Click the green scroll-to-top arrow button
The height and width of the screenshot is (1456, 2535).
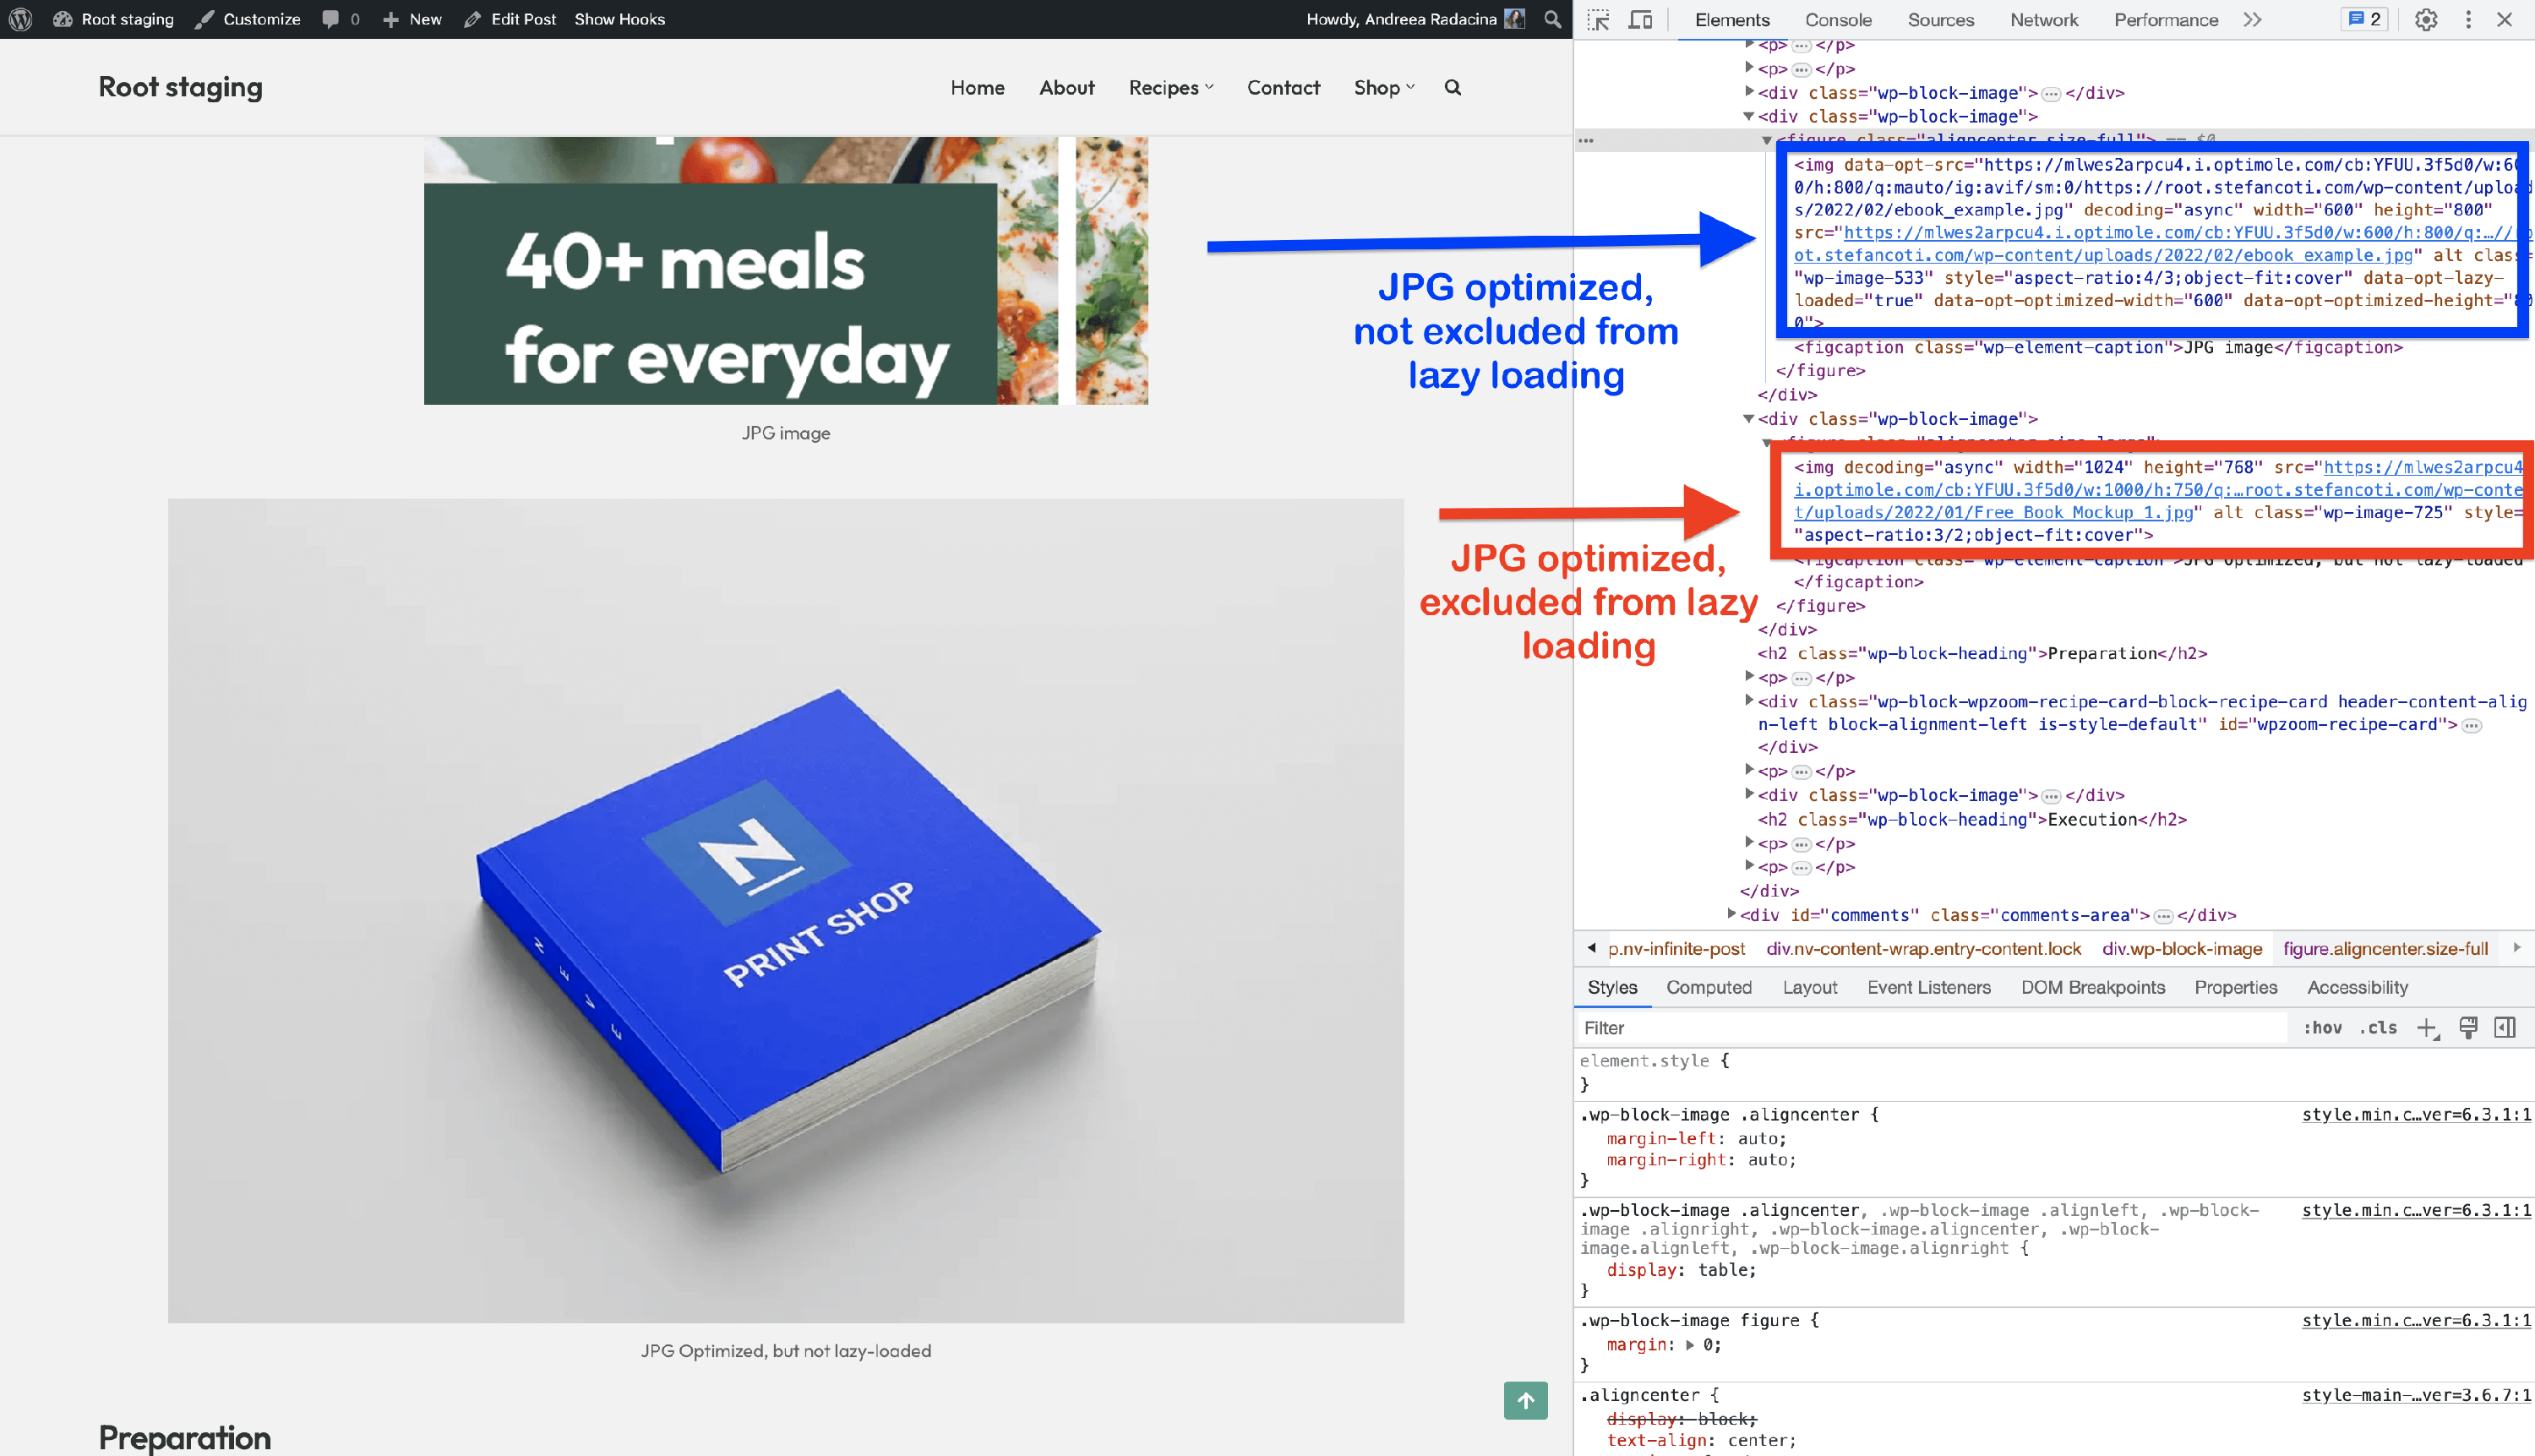(1525, 1400)
